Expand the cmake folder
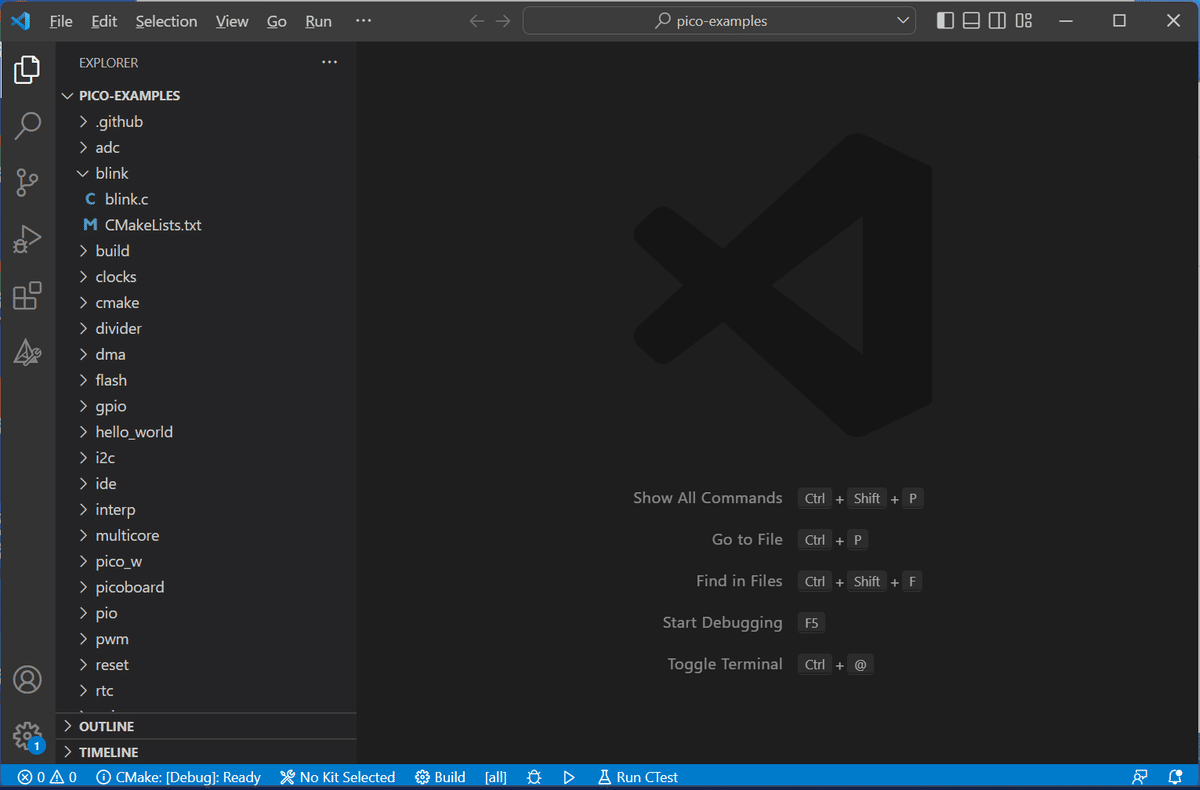The image size is (1200, 790). [206, 303]
